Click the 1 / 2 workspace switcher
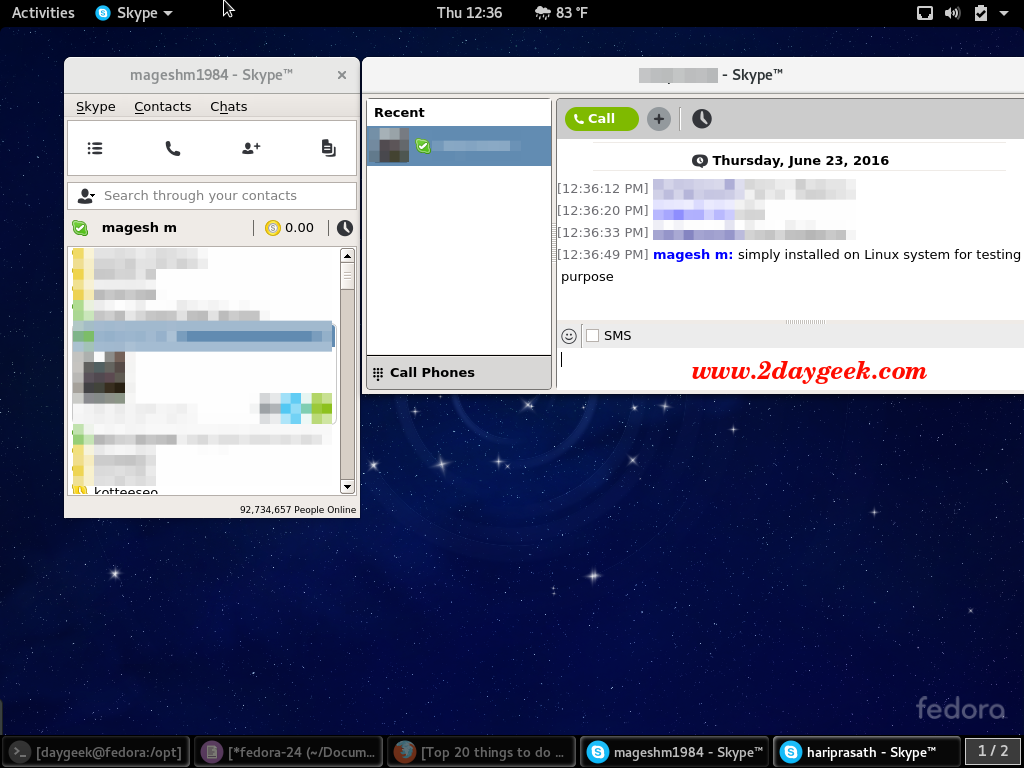The height and width of the screenshot is (768, 1024). tap(993, 752)
